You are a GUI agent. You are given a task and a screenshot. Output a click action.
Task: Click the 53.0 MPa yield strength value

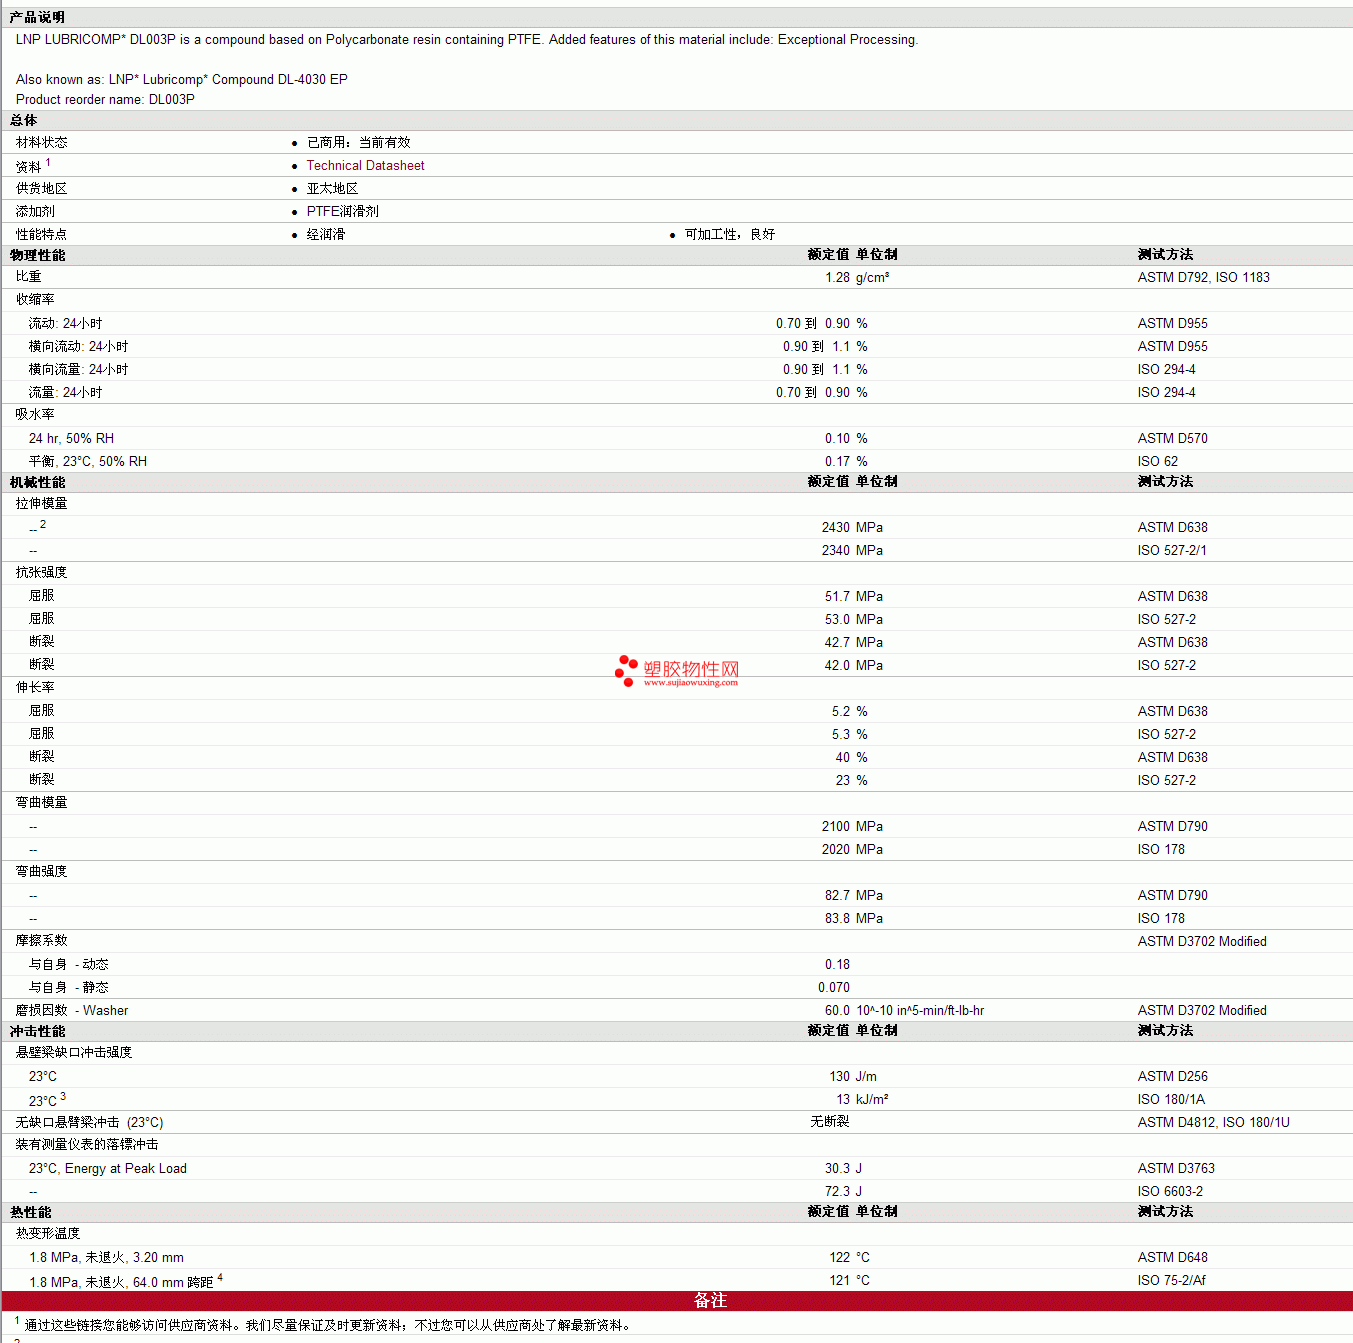click(x=854, y=620)
